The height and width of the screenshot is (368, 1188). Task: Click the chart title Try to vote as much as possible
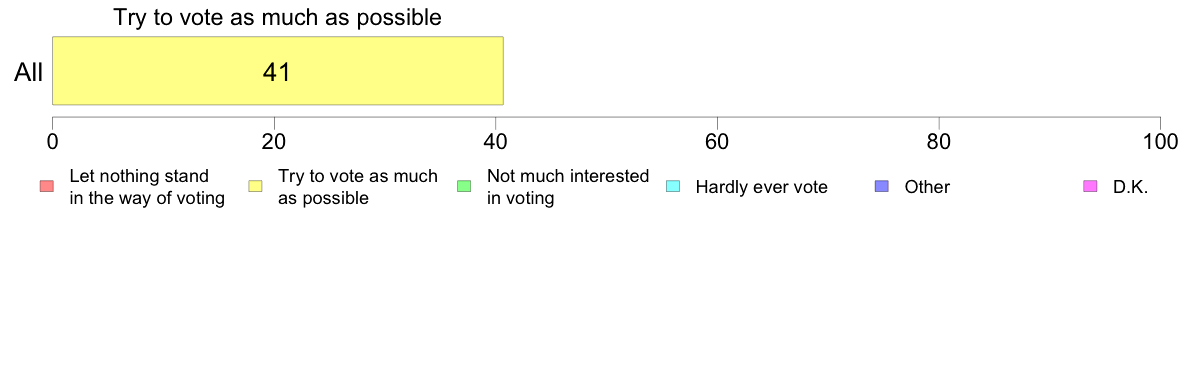coord(277,17)
